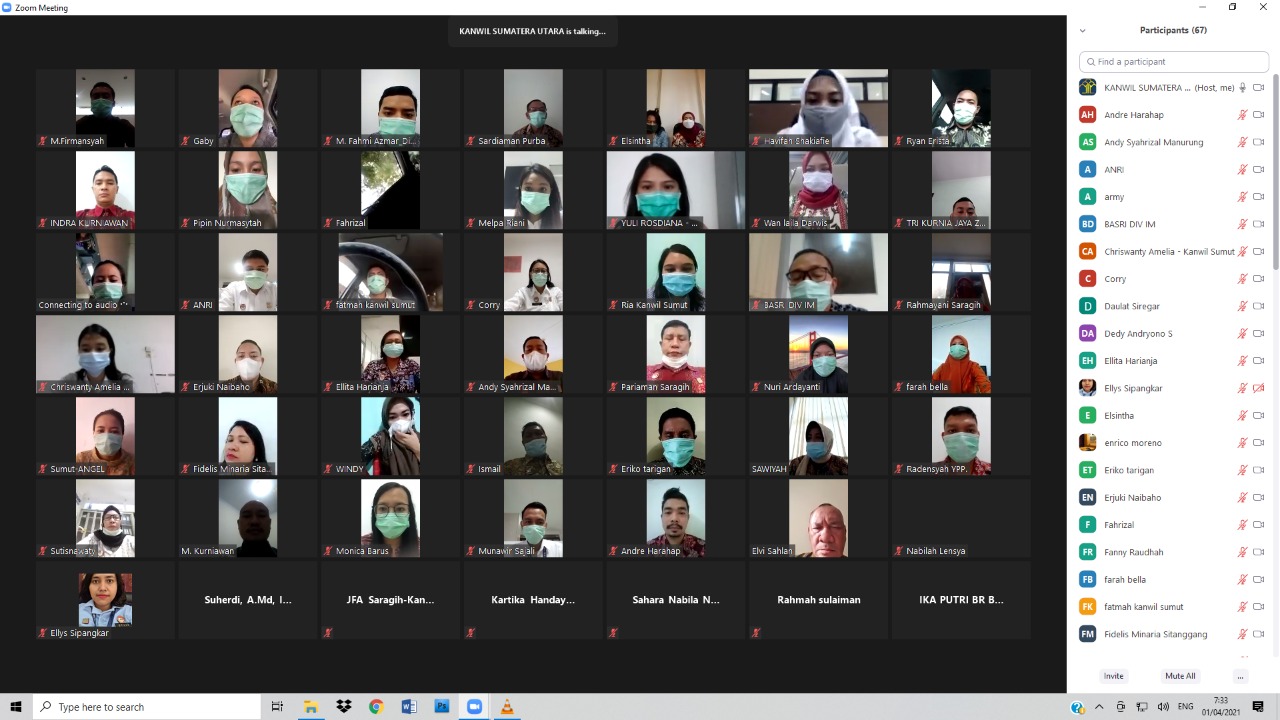This screenshot has height=720, width=1280.
Task: Toggle Eriko tarigan's muted microphone
Action: tap(1242, 470)
